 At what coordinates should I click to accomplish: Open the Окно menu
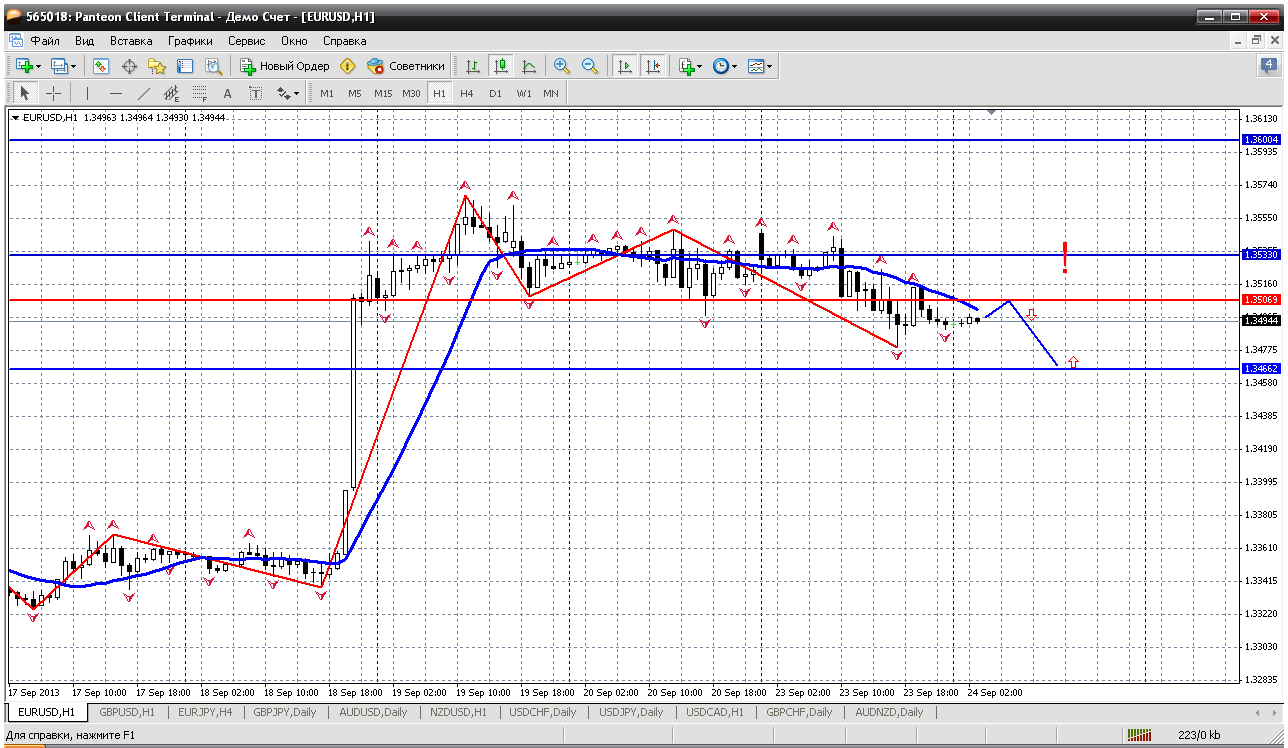(x=294, y=41)
